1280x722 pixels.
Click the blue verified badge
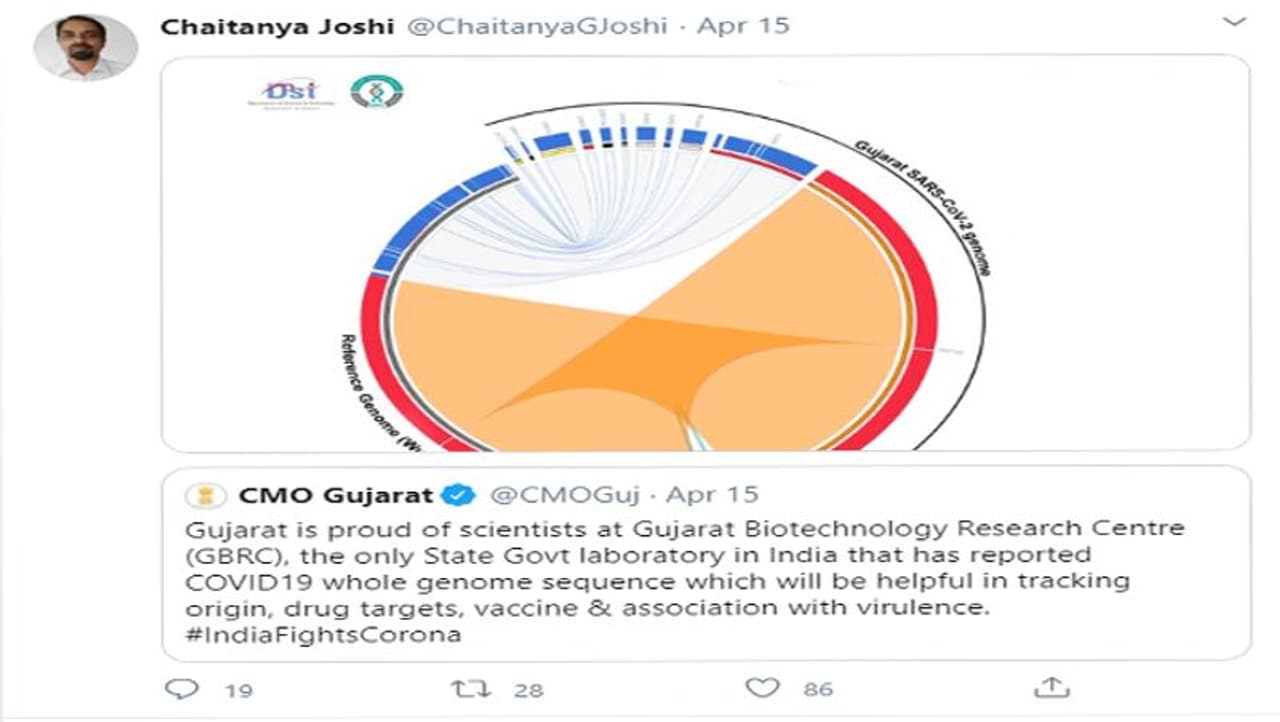point(459,495)
